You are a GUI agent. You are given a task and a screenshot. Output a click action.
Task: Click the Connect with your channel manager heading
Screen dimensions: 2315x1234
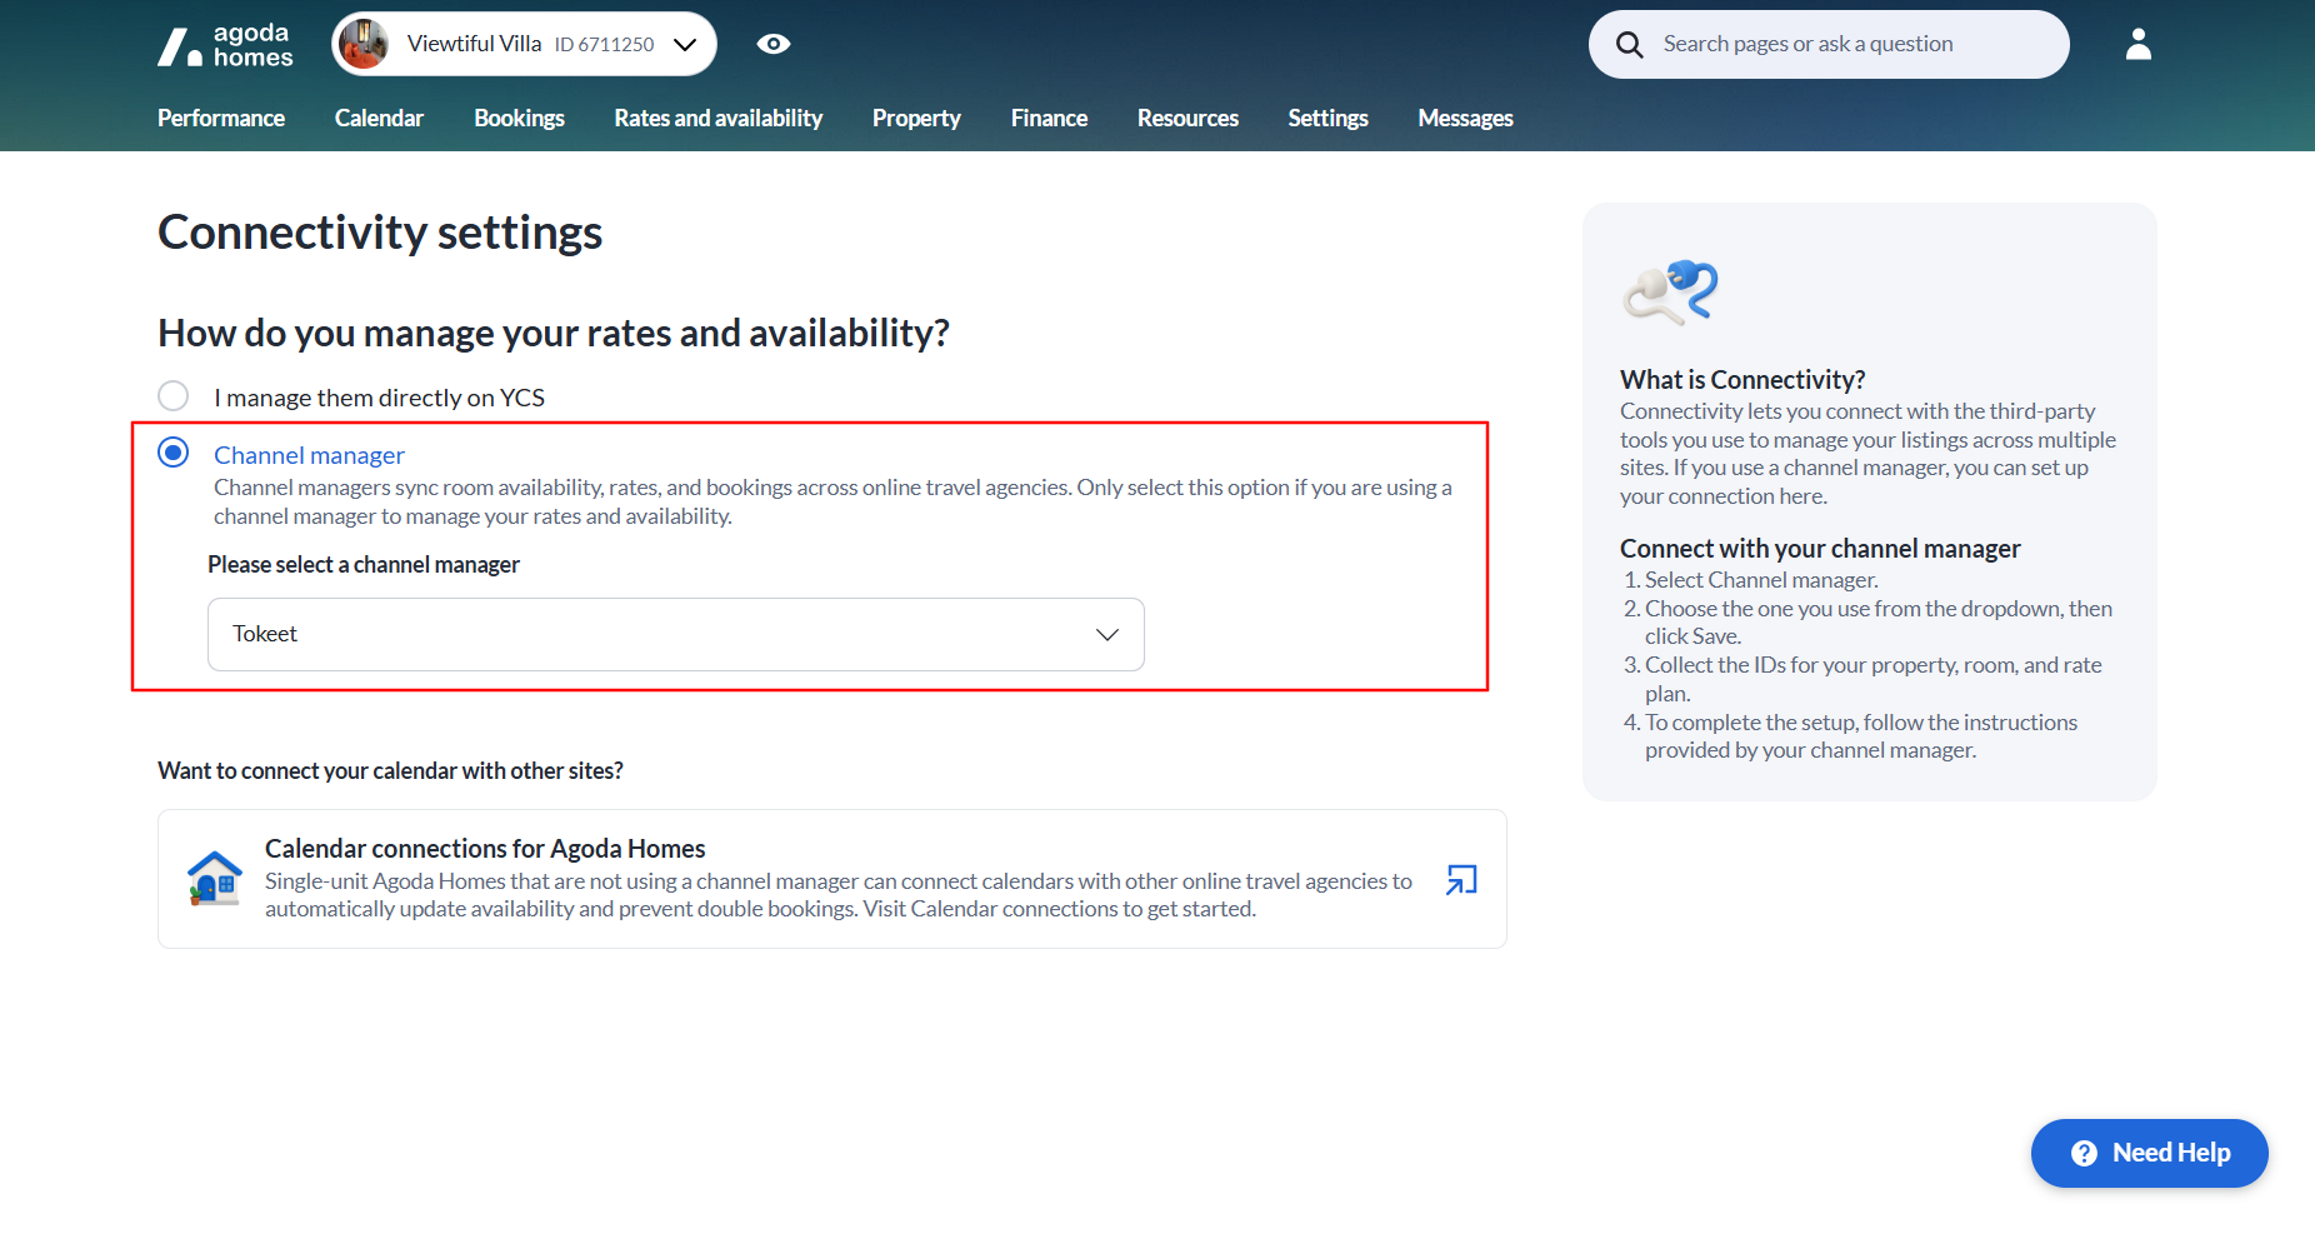[x=1820, y=549]
